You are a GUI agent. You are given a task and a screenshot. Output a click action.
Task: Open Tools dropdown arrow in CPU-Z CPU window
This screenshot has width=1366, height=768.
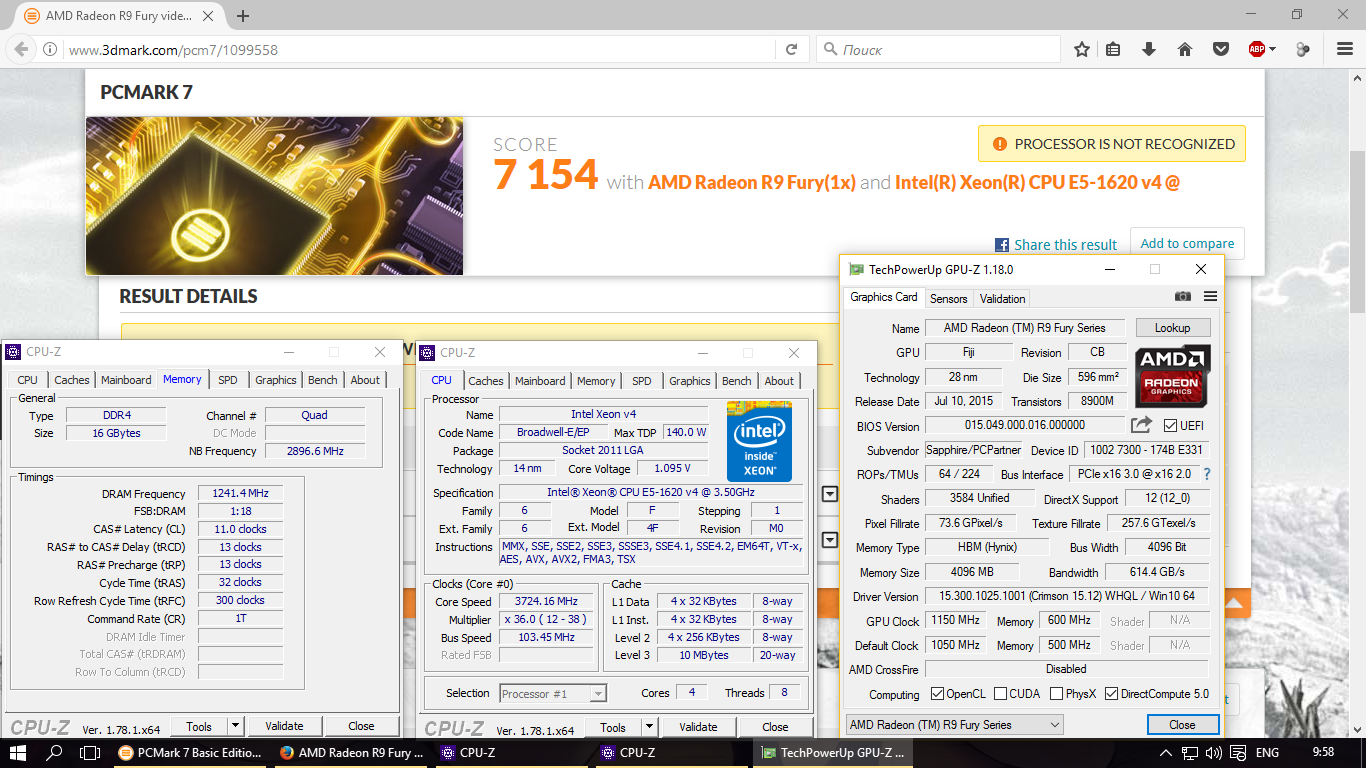pyautogui.click(x=650, y=727)
